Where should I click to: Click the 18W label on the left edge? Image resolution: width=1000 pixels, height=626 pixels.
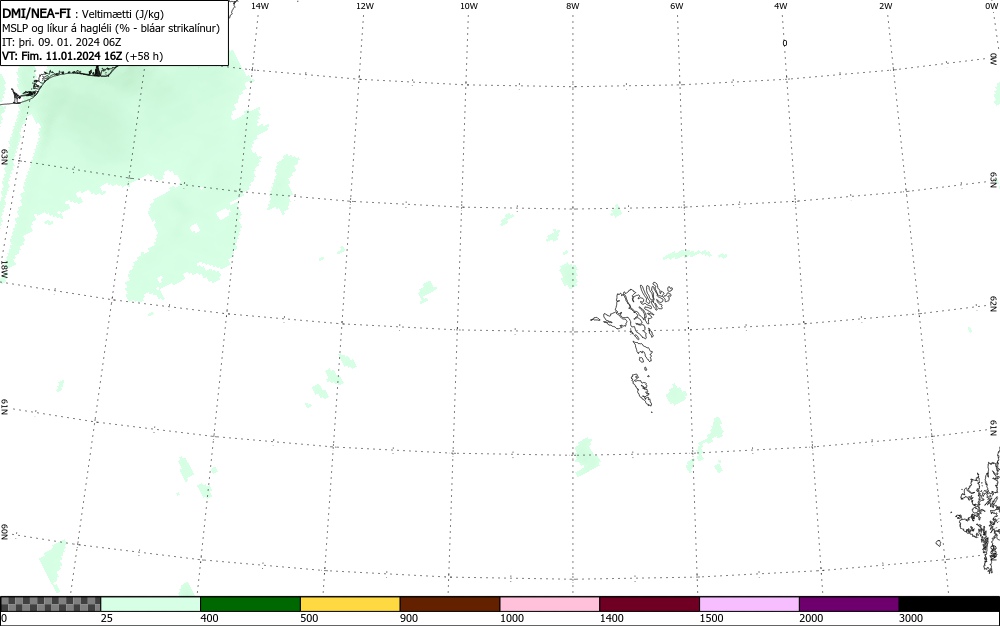click(4, 268)
